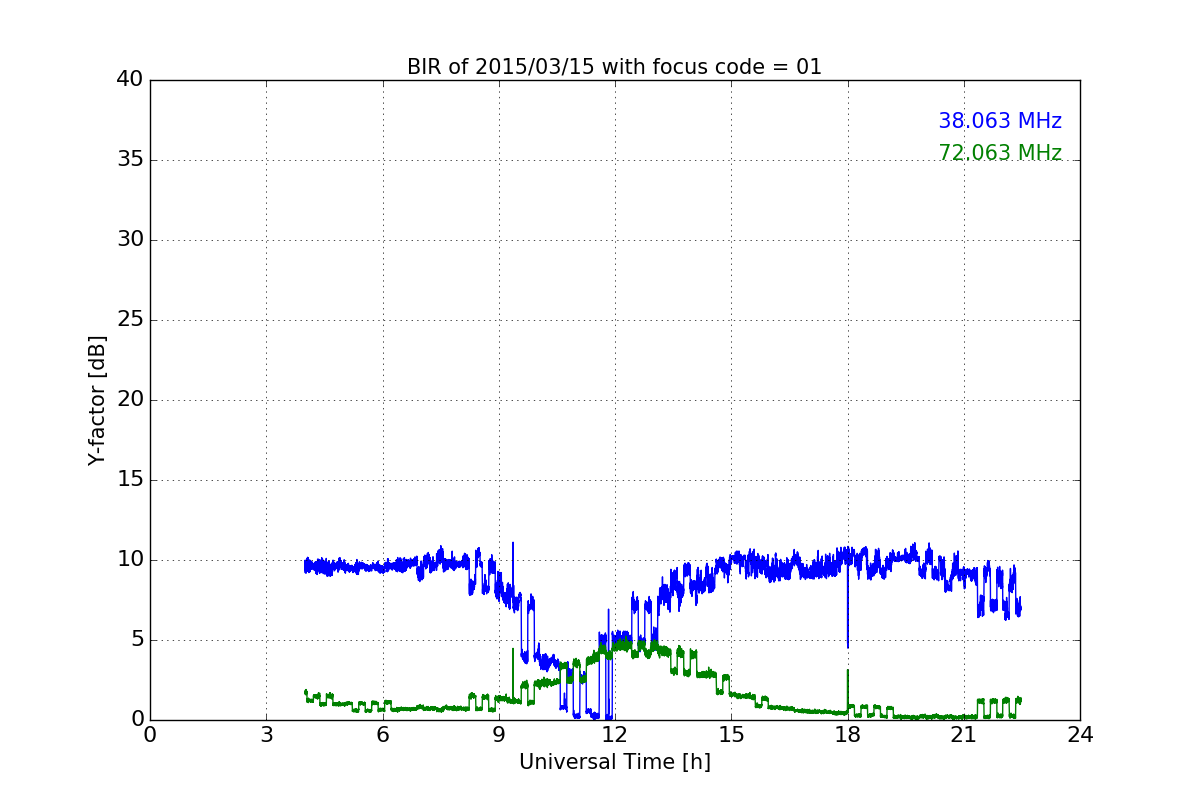1200x800 pixels.
Task: Click the y-axis tick label '25'
Action: 129,320
